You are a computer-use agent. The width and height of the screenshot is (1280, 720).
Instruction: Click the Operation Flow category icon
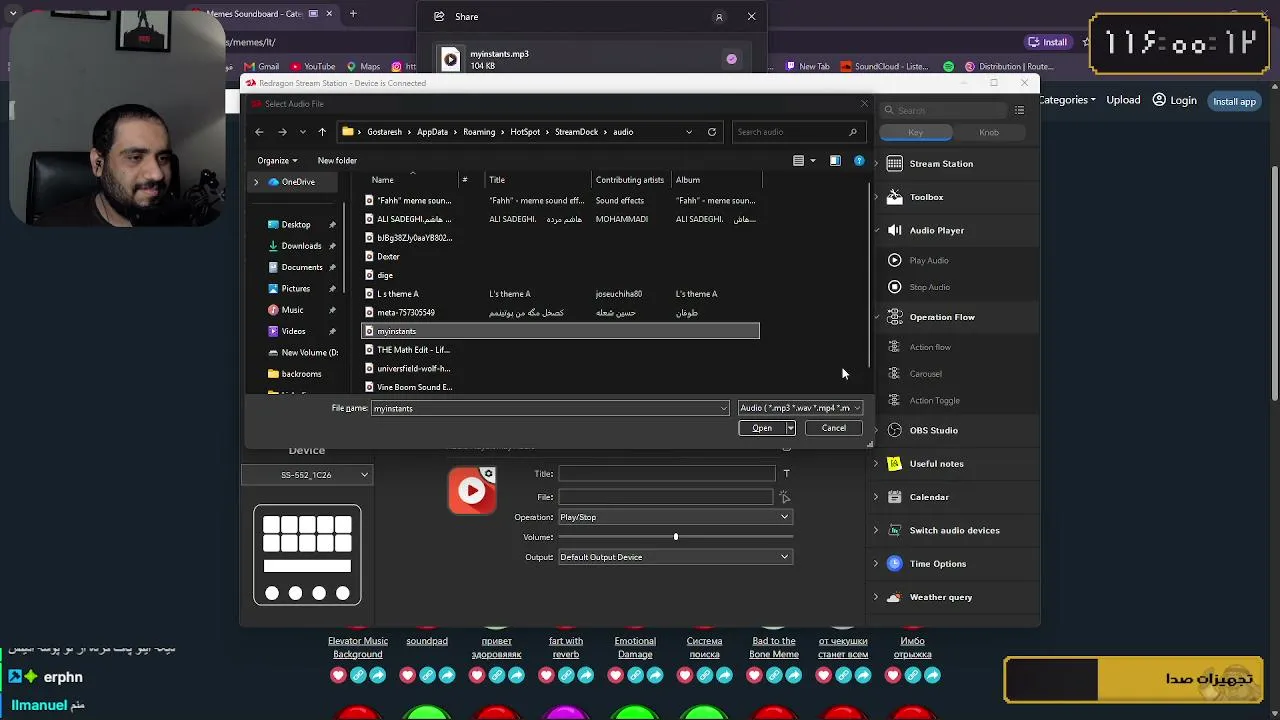tap(894, 317)
